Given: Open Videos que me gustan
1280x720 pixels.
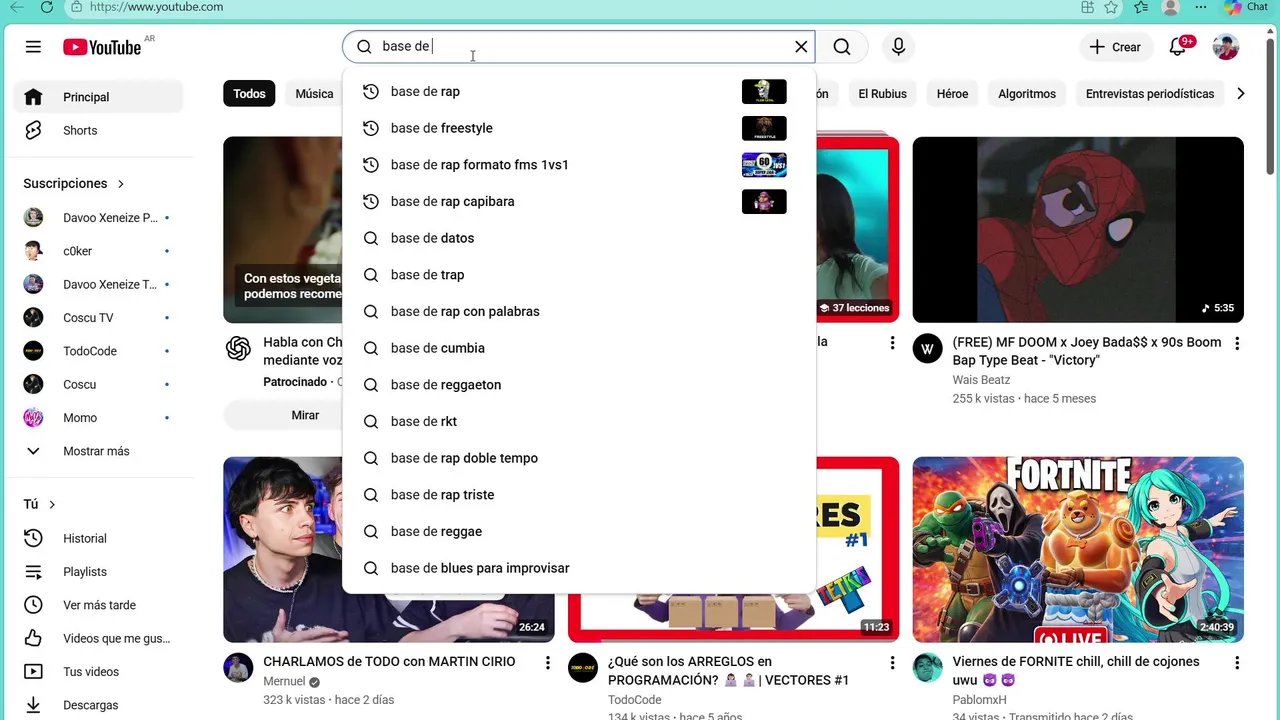Looking at the screenshot, I should click(98, 638).
